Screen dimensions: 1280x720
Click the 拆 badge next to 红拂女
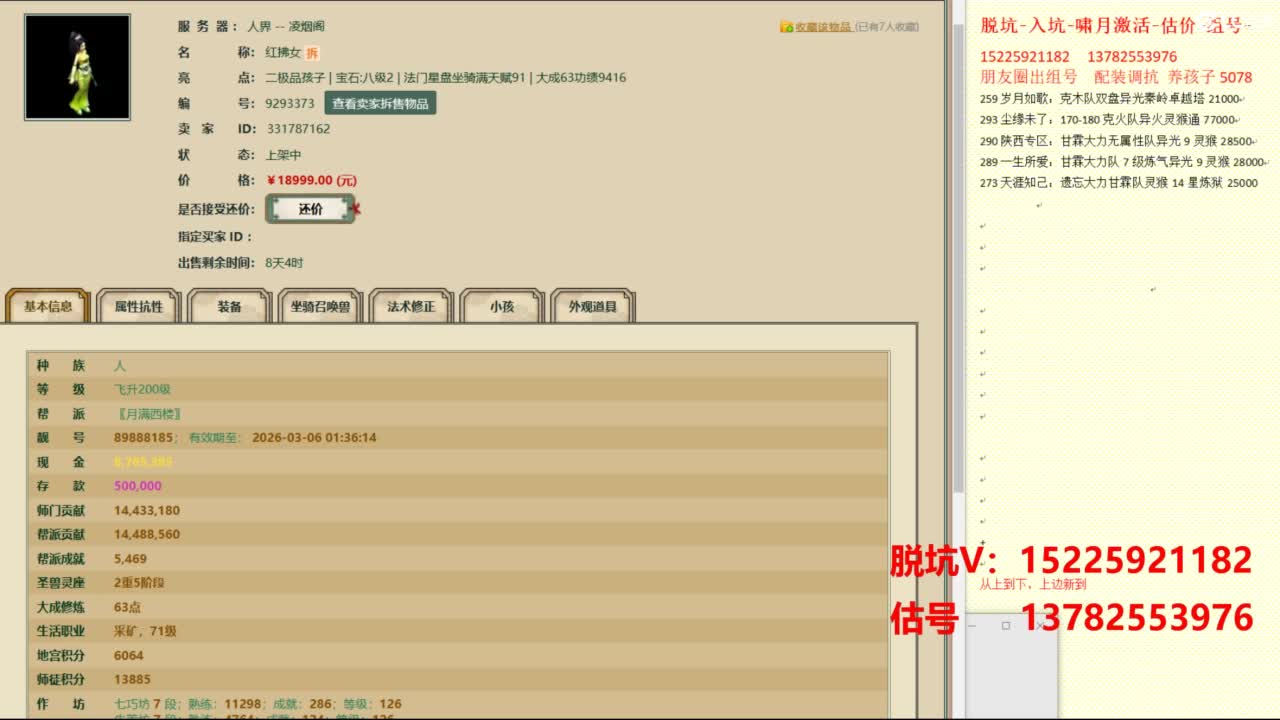tap(312, 53)
